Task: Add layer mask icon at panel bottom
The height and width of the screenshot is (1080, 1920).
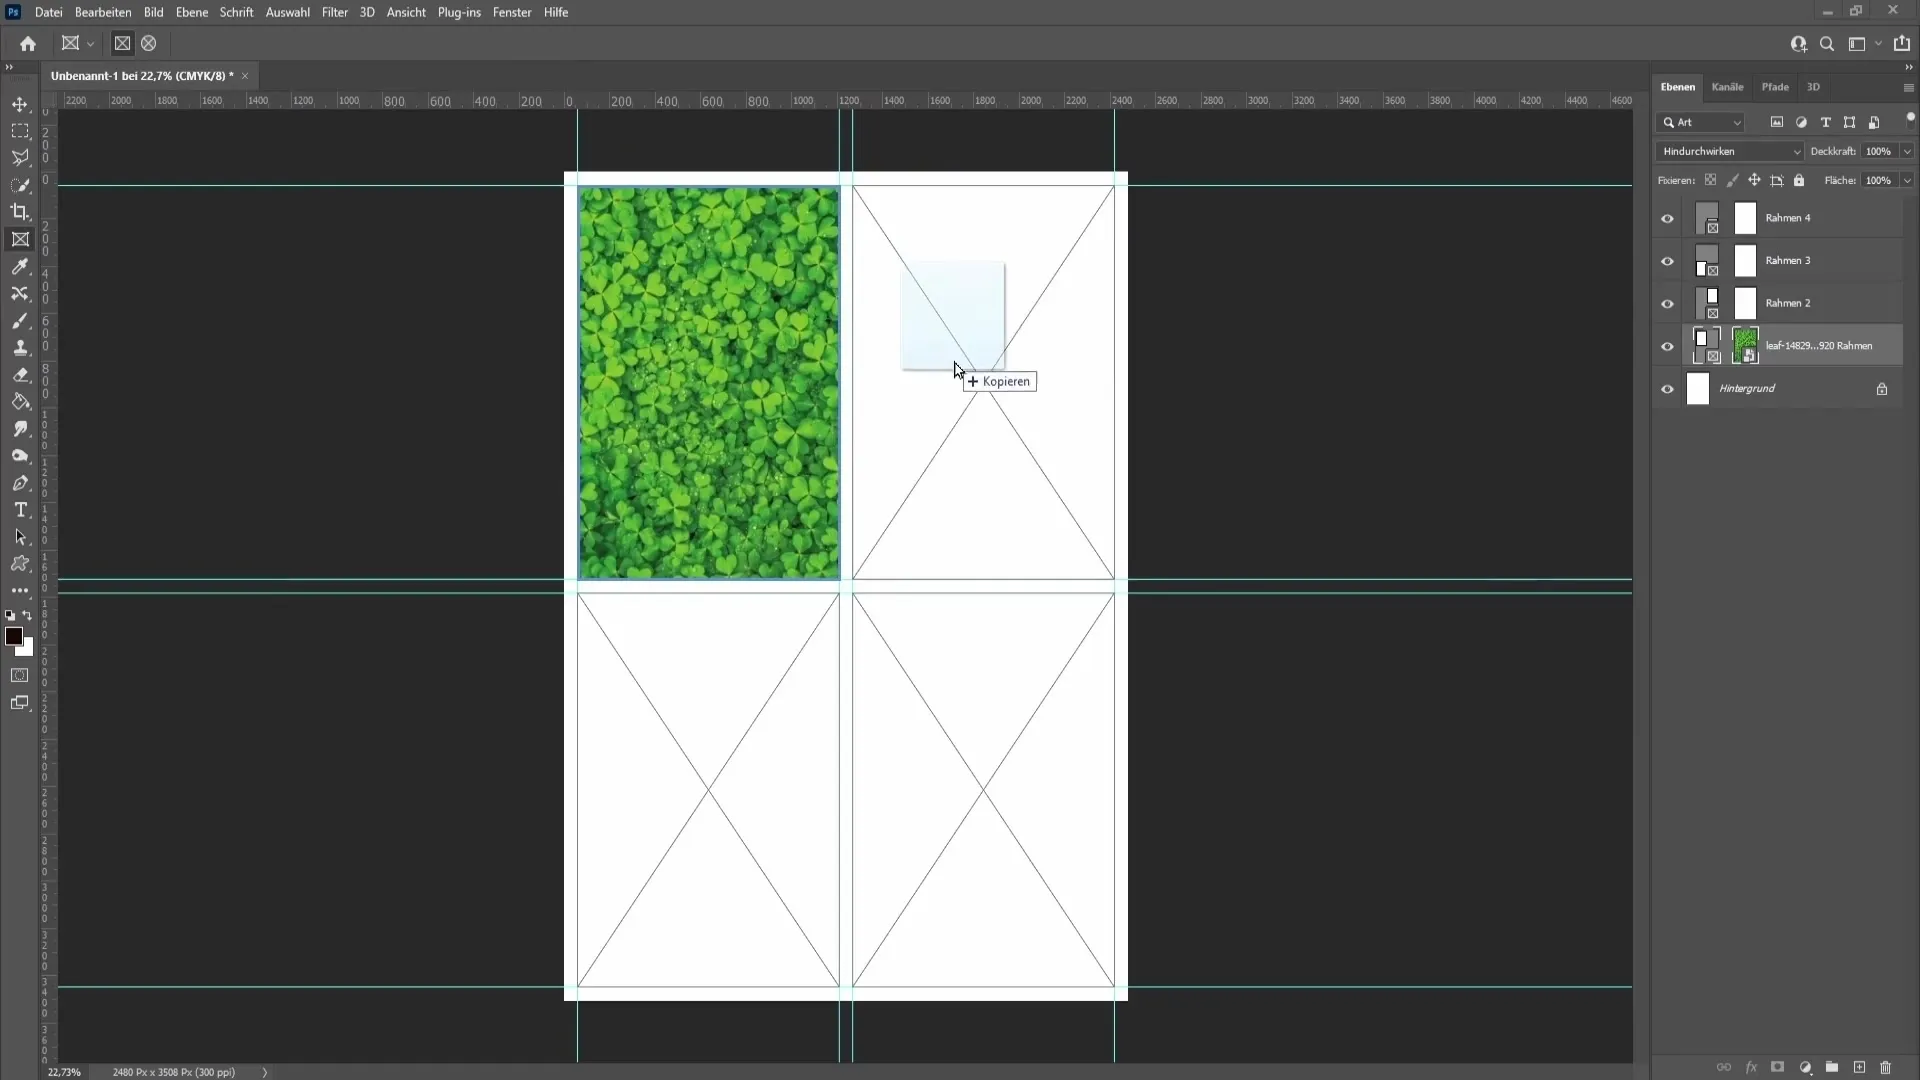Action: [x=1777, y=1068]
